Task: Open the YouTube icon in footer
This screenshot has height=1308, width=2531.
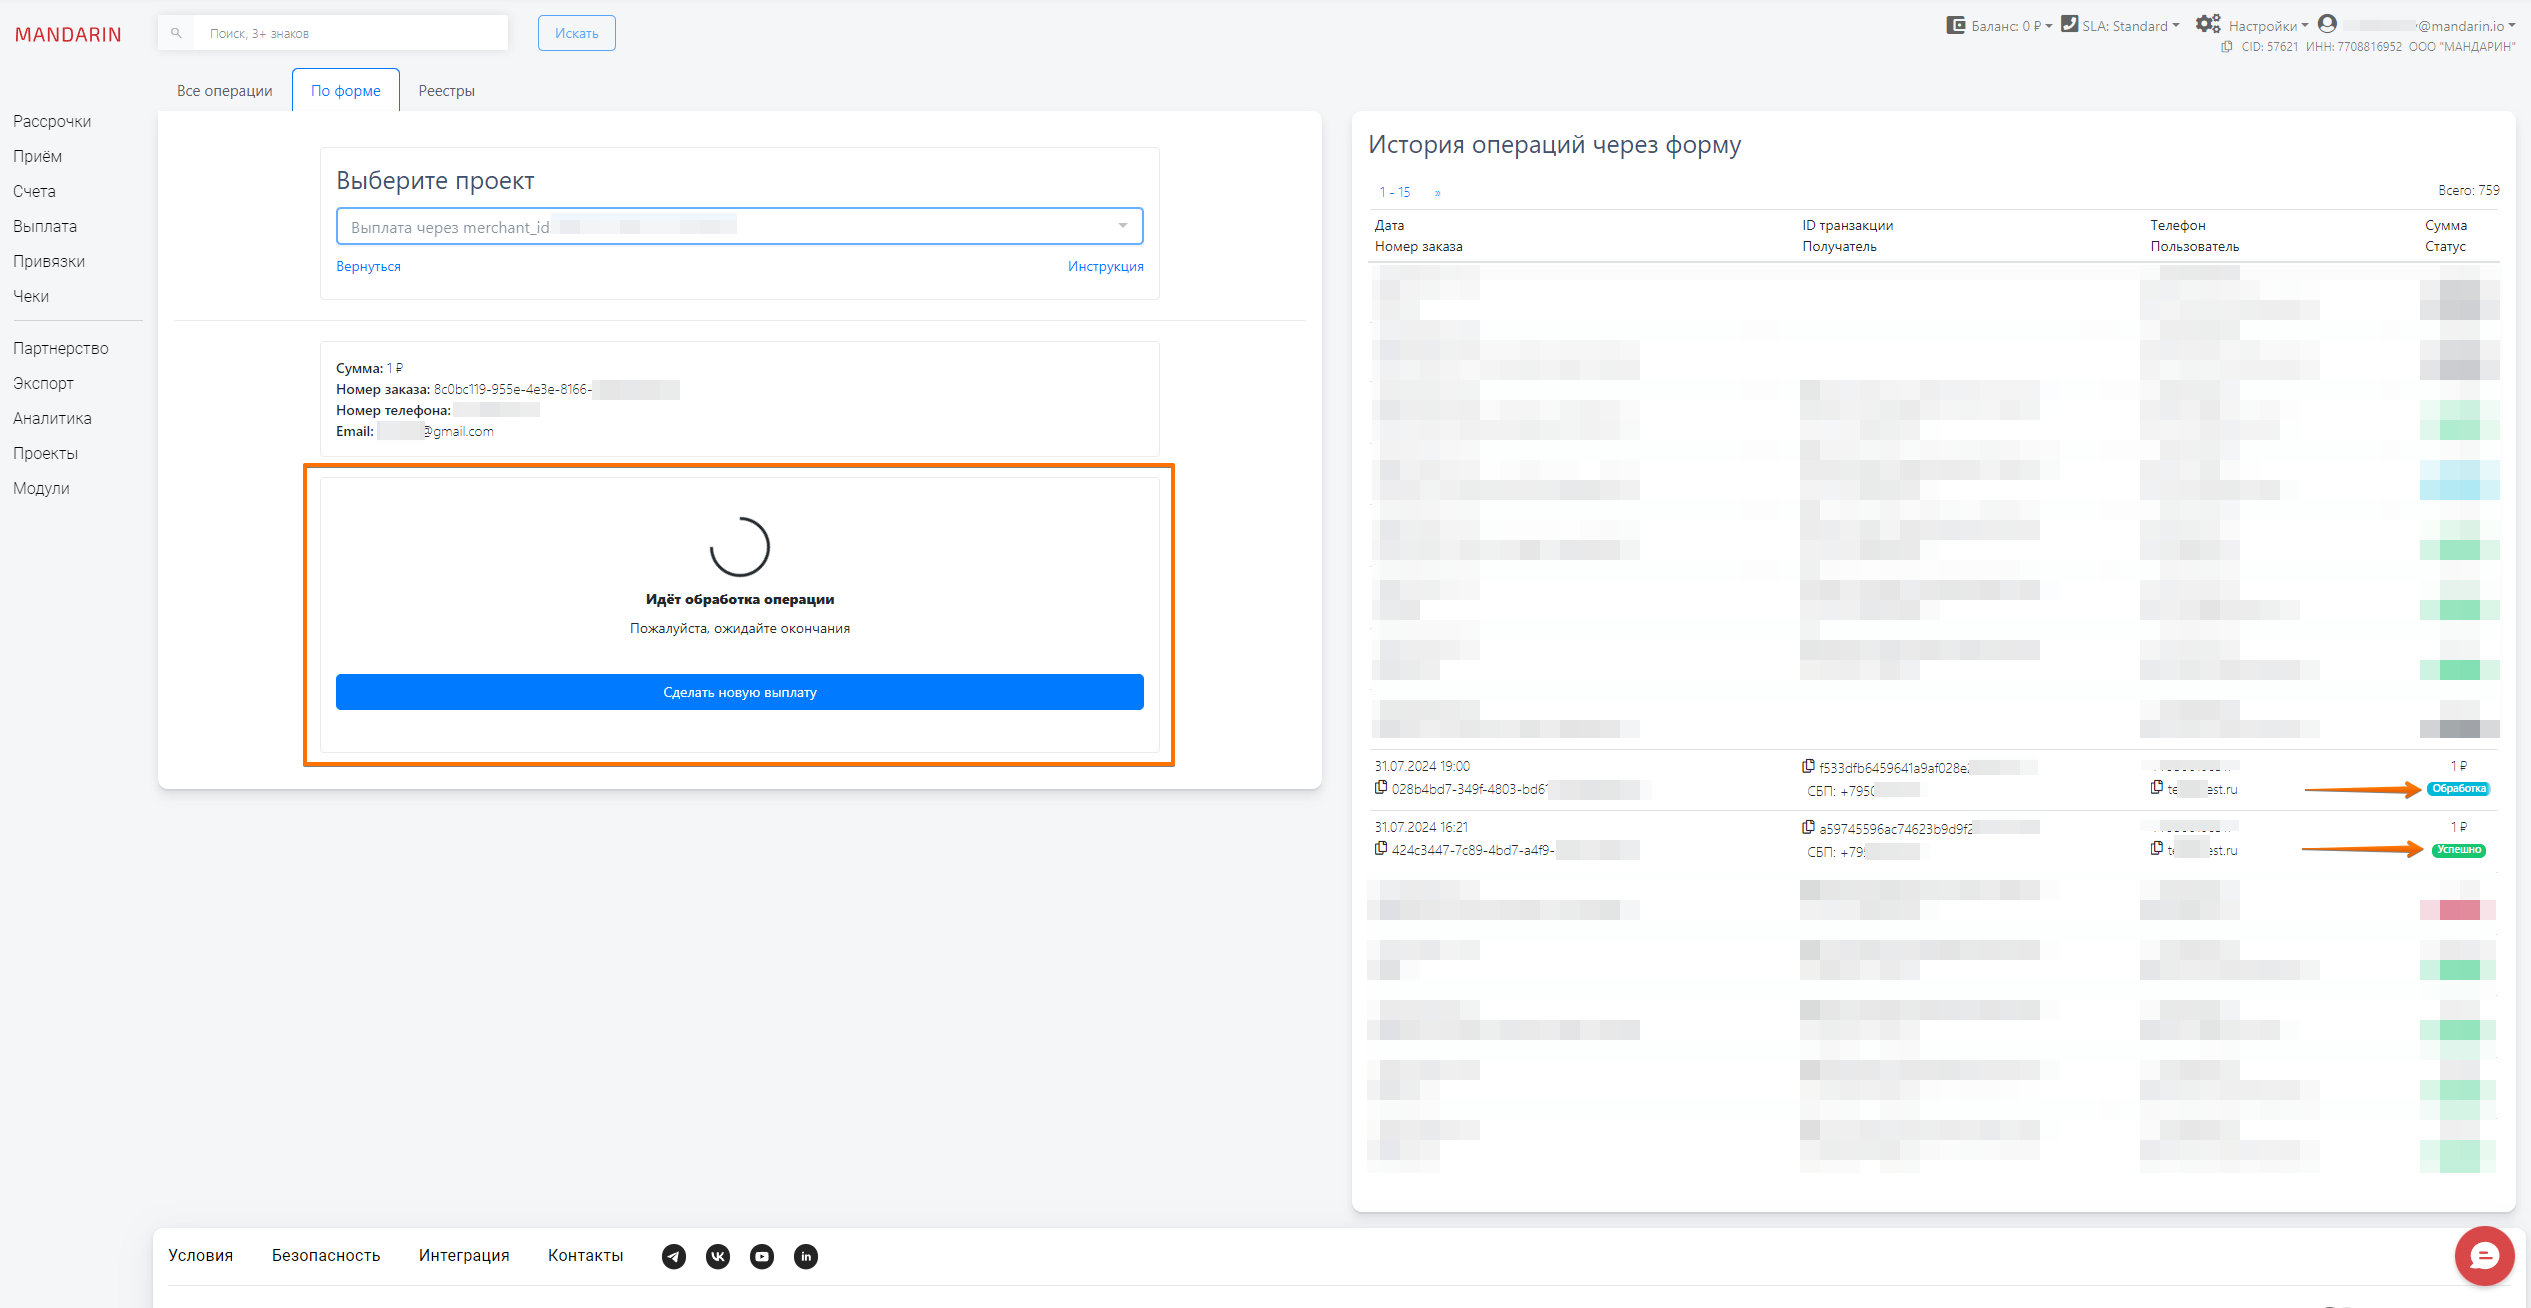Action: point(762,1256)
